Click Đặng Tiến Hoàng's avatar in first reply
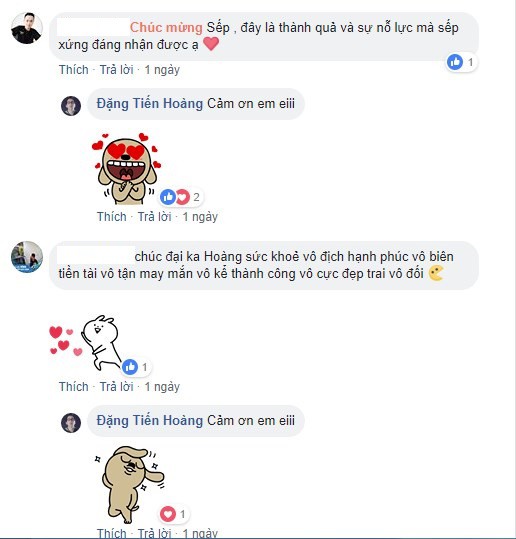 click(x=71, y=106)
